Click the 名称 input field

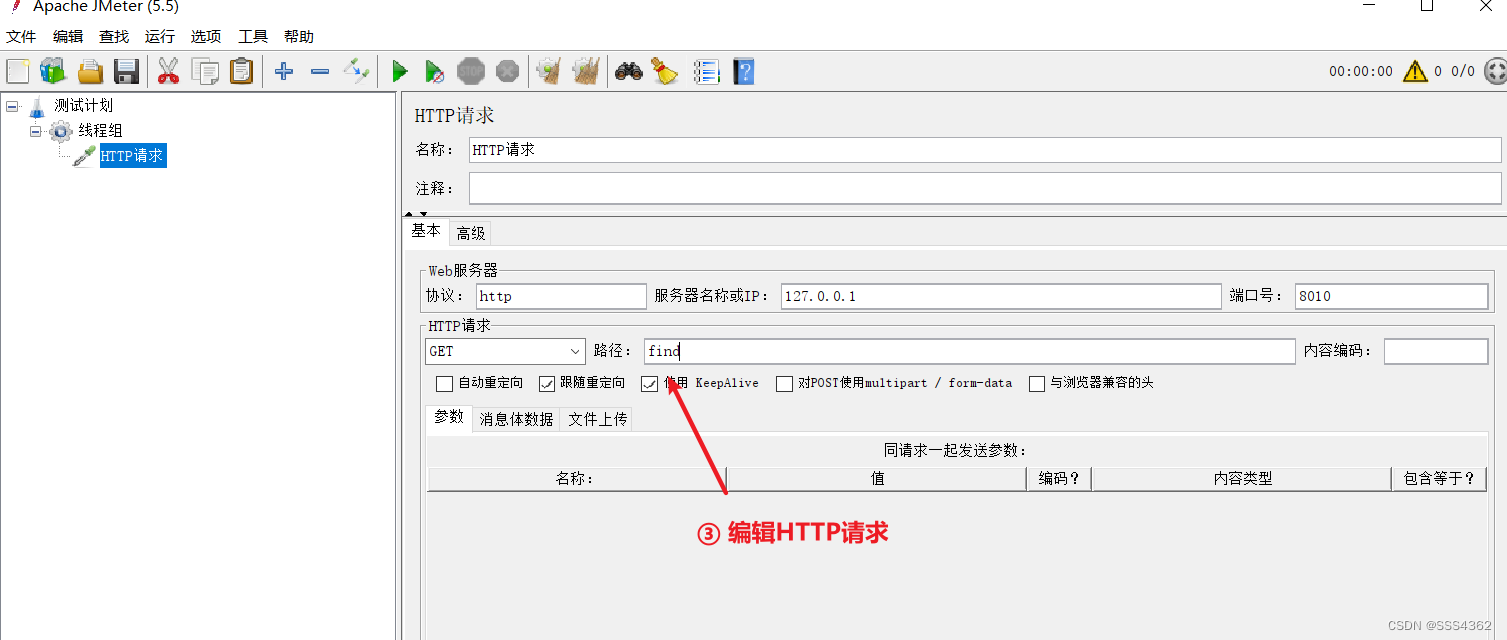pyautogui.click(x=985, y=150)
